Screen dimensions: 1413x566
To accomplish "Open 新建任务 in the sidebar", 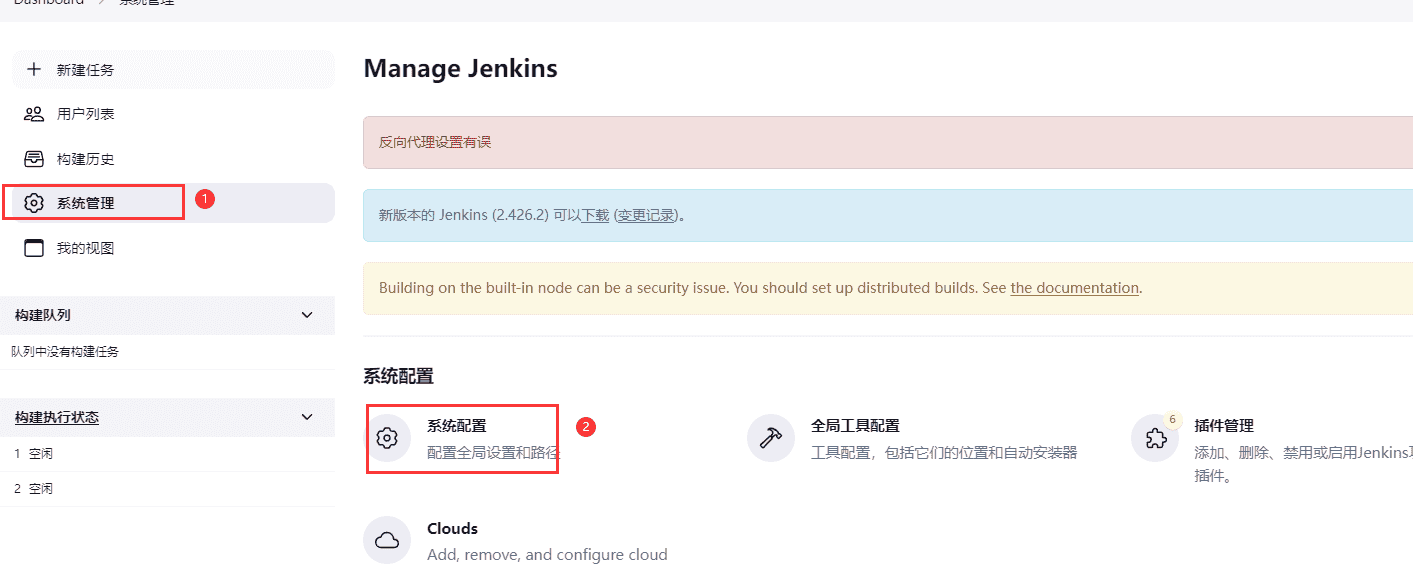I will pyautogui.click(x=173, y=70).
